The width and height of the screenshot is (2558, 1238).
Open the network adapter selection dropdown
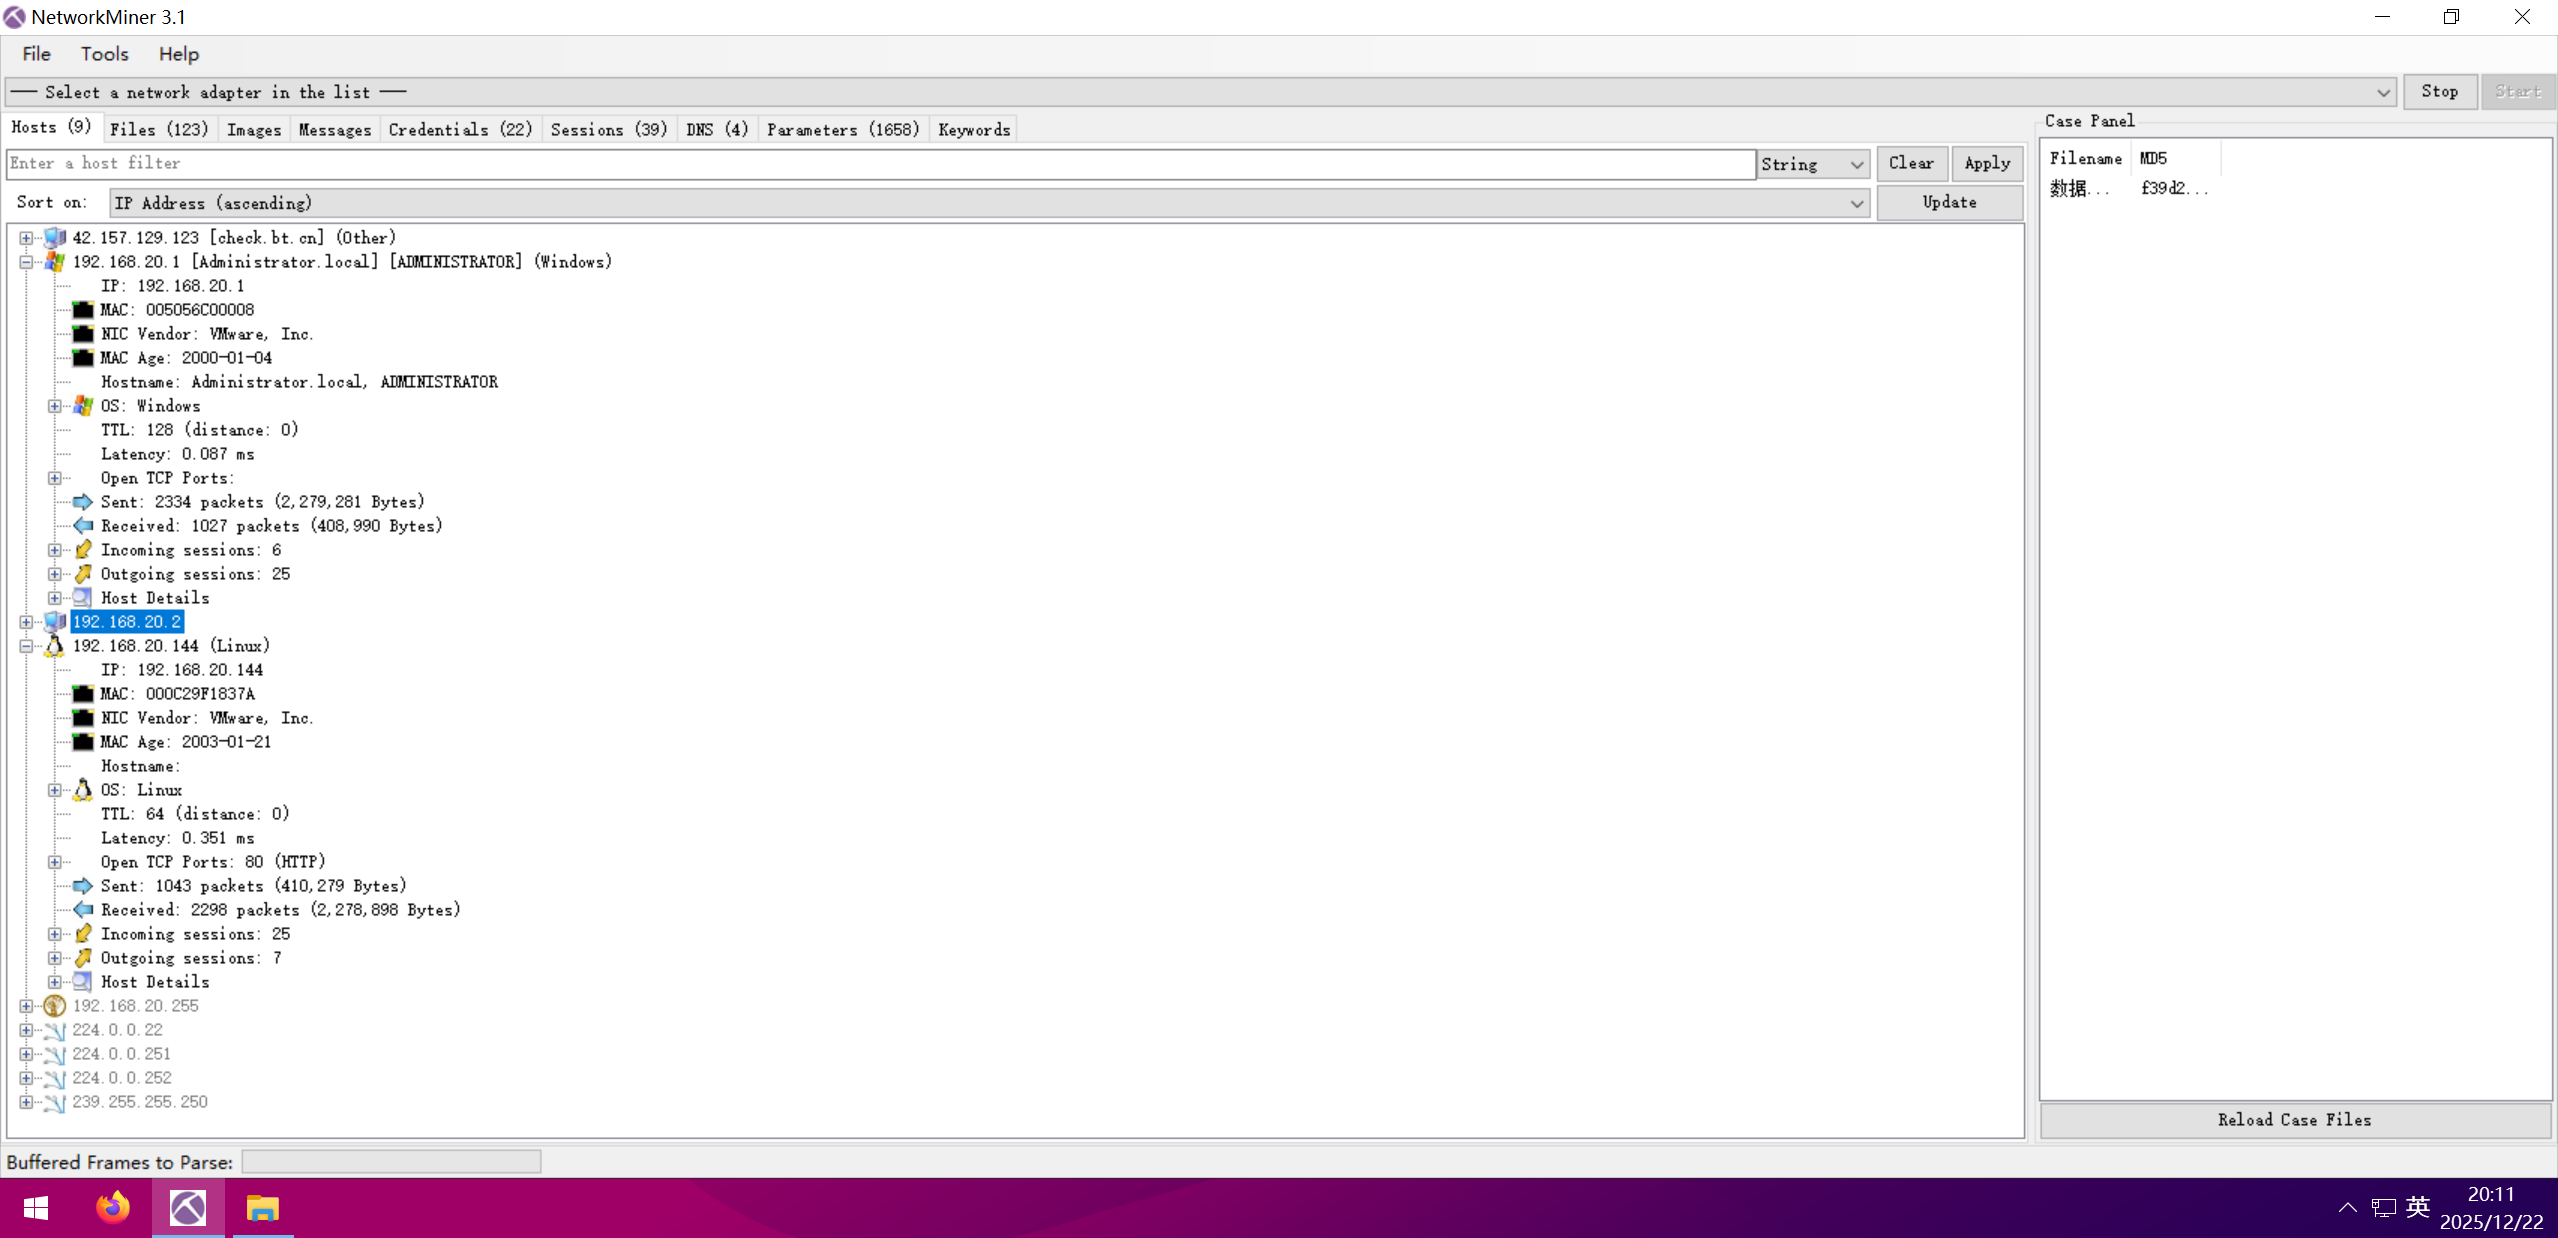pos(1201,92)
